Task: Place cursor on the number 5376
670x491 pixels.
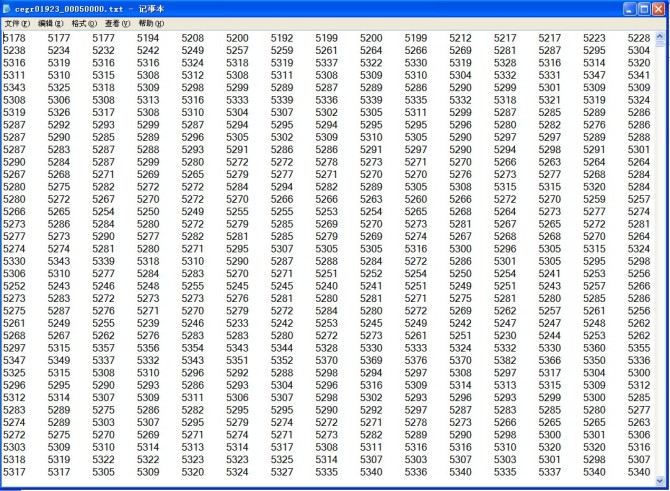Action: coord(416,360)
